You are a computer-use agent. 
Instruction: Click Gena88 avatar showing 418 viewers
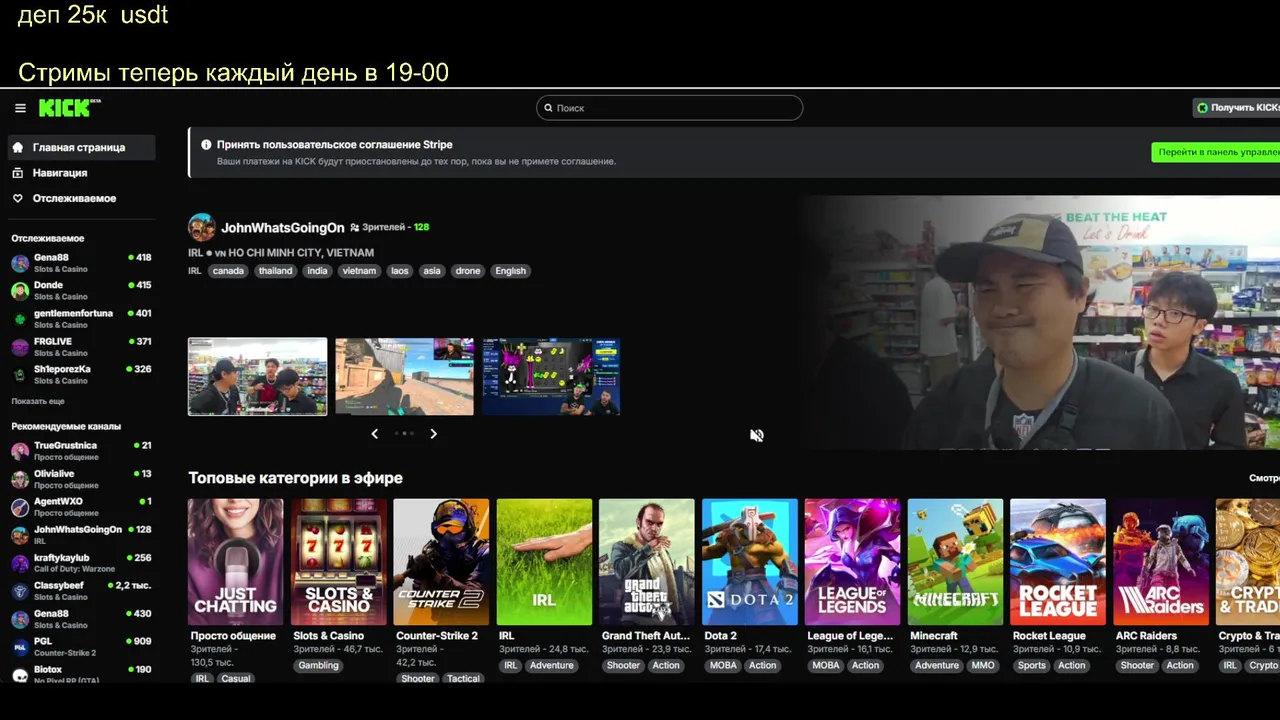tap(20, 263)
